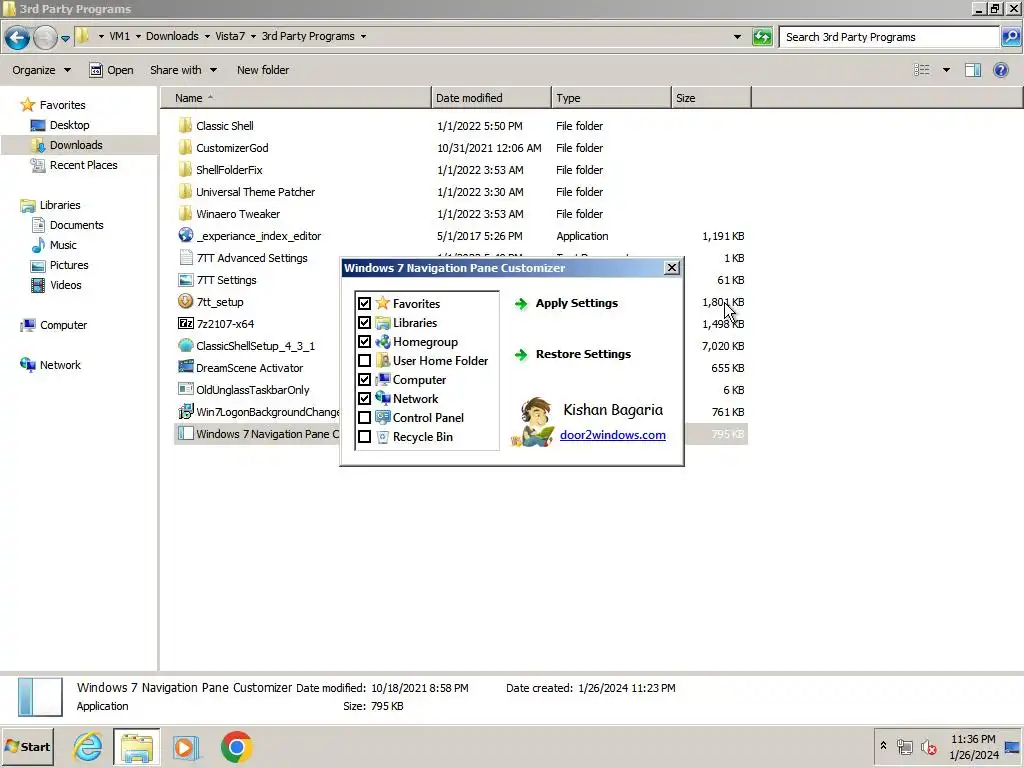The image size is (1024, 768).
Task: Open Help with the question mark icon
Action: click(x=1000, y=70)
